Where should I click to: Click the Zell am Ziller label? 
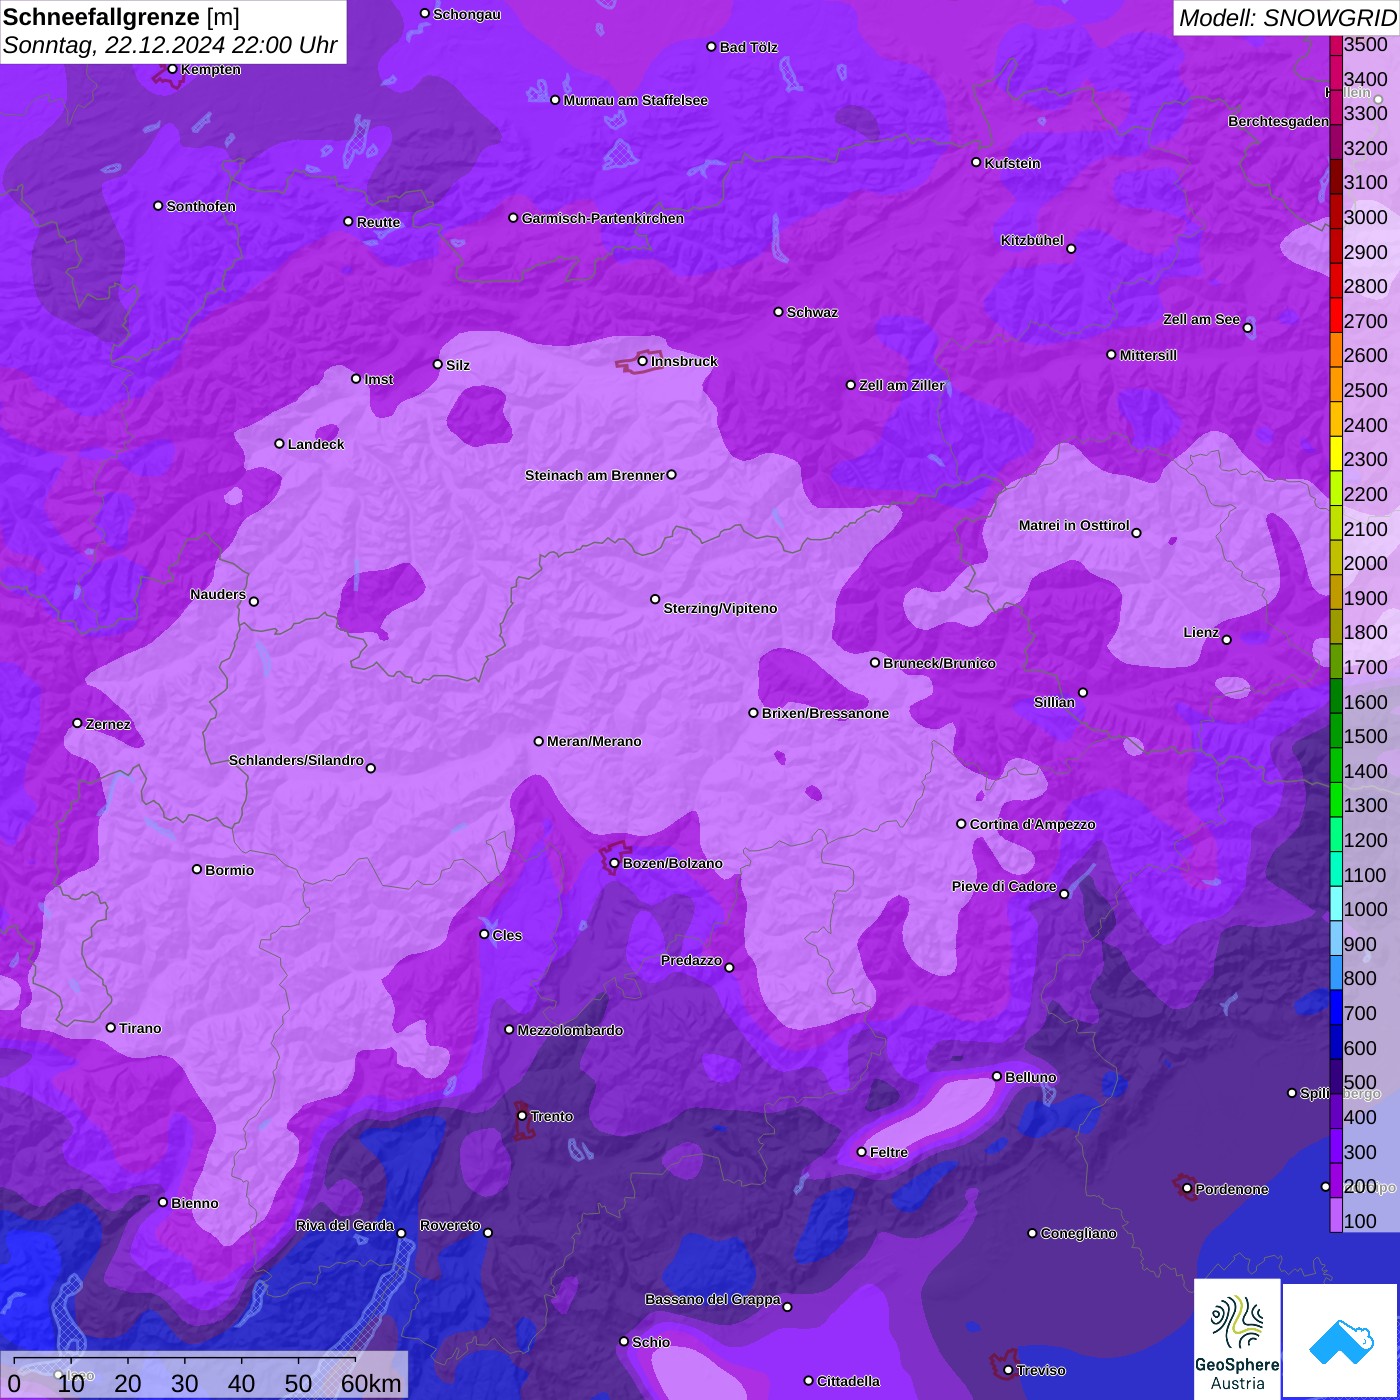pos(901,385)
